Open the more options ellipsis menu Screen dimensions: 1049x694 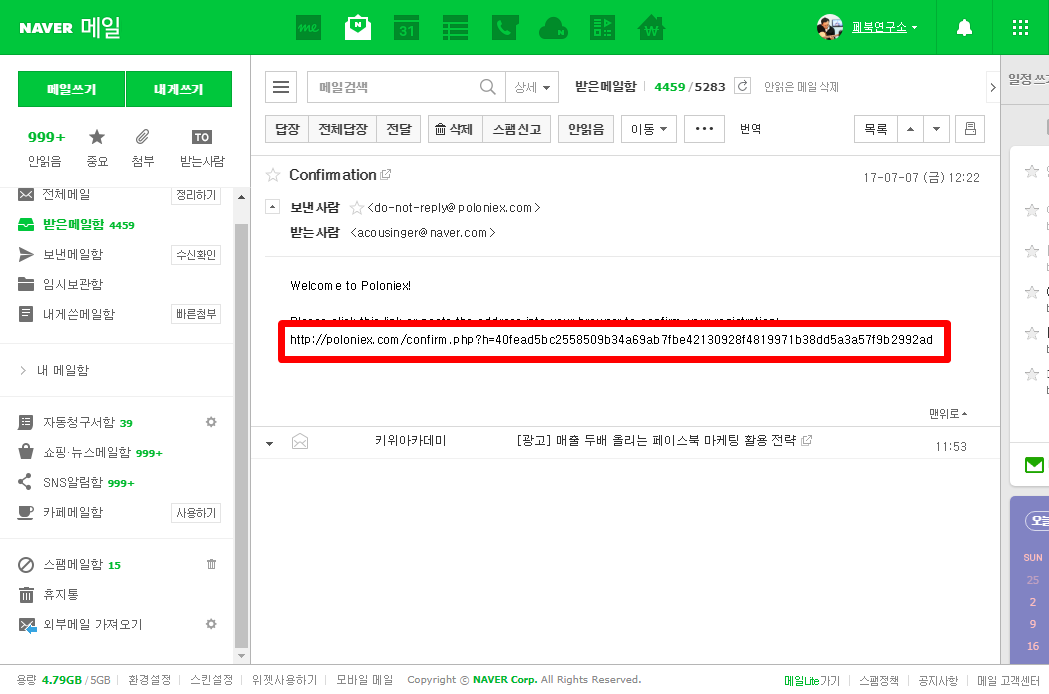tap(704, 128)
